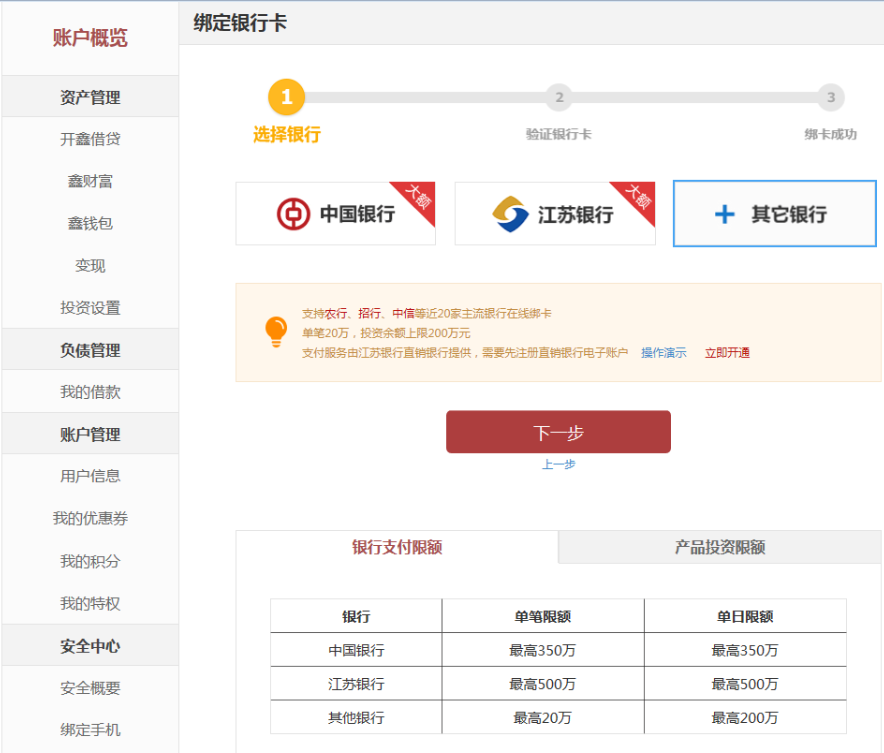884x753 pixels.
Task: Open 我的借款 in the sidebar
Action: [90, 392]
